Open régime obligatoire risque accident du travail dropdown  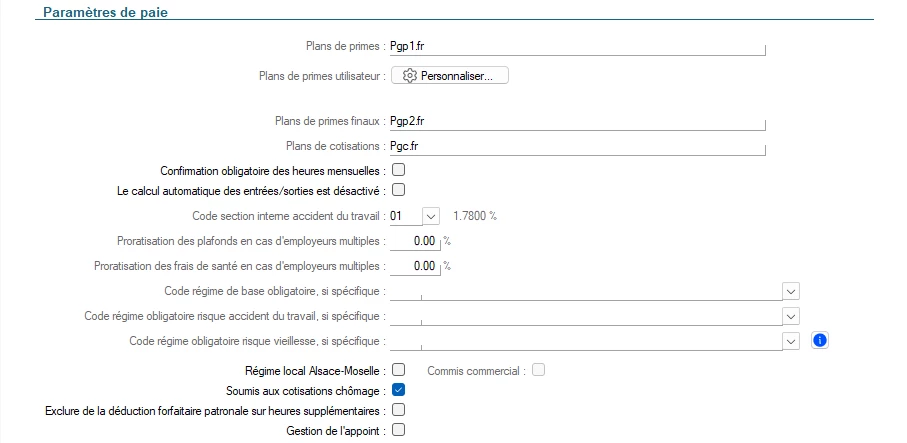coord(790,316)
